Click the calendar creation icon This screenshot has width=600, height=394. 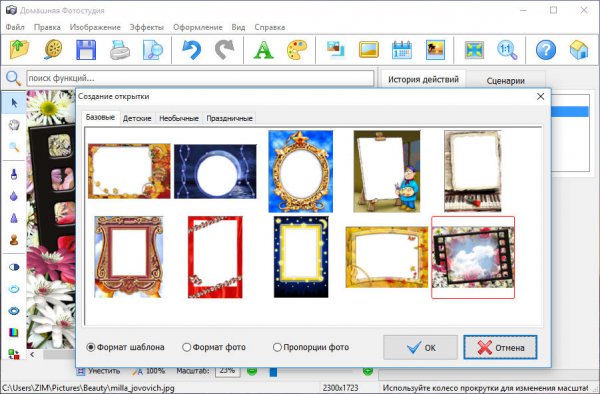402,50
